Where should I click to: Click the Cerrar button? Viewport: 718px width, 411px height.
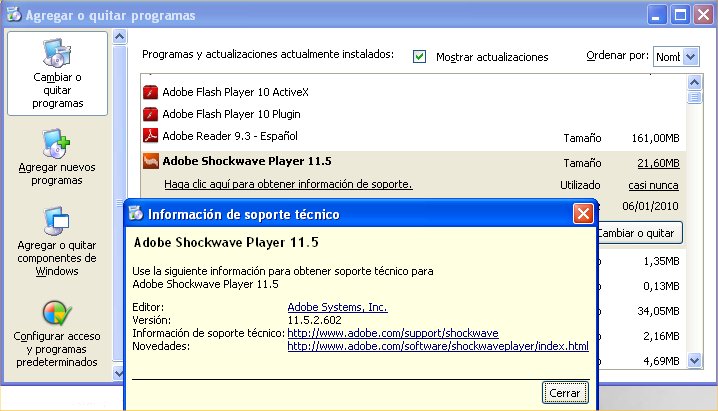(x=565, y=393)
